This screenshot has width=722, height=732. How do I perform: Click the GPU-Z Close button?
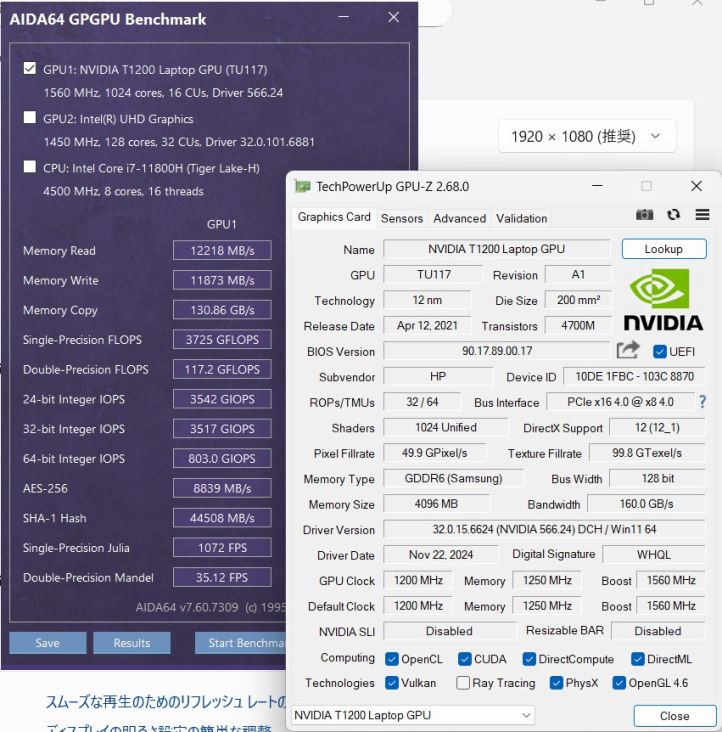[x=674, y=716]
